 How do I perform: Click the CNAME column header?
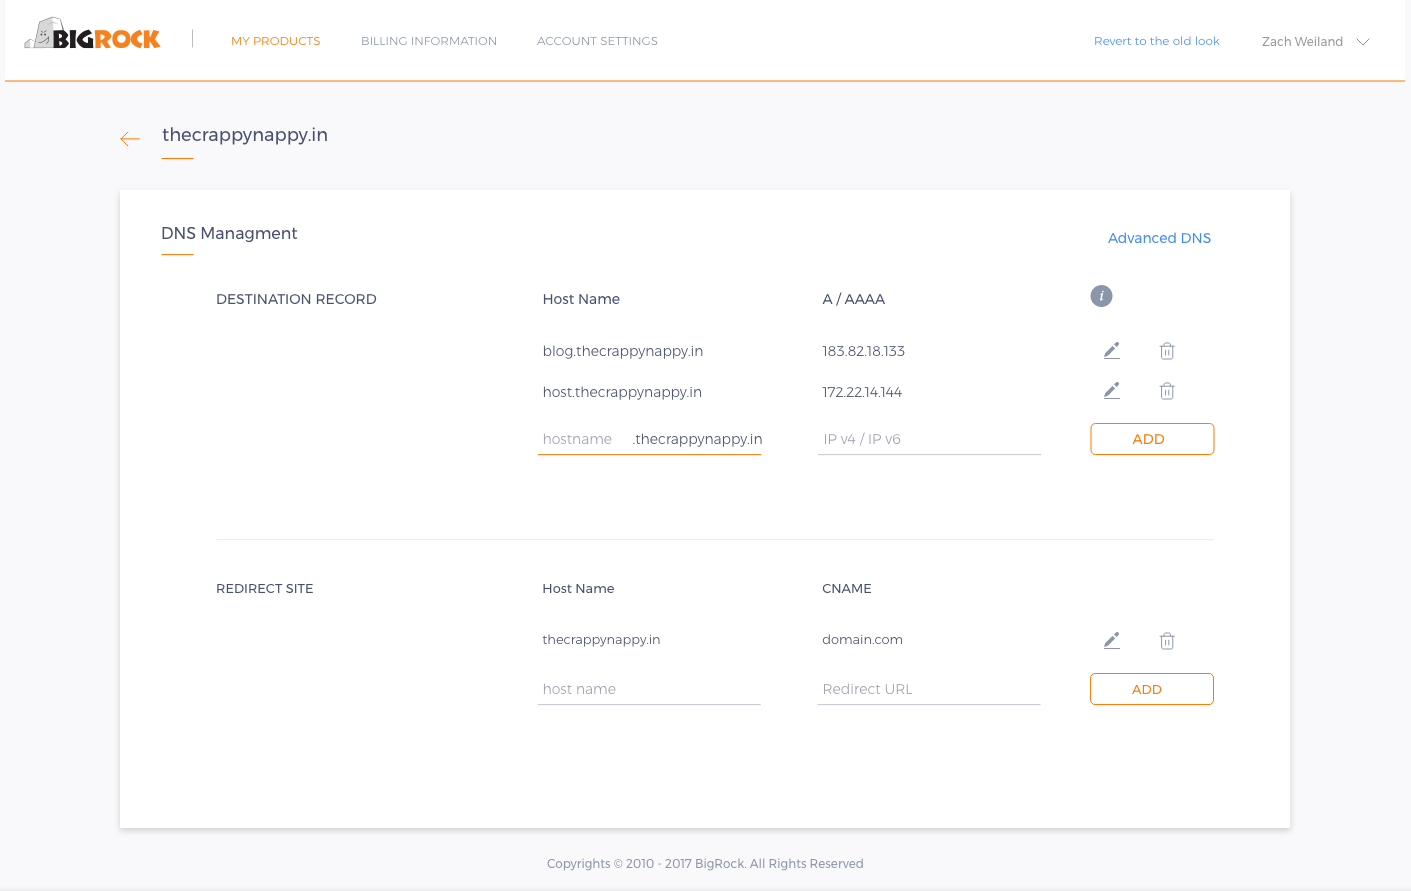pos(847,589)
